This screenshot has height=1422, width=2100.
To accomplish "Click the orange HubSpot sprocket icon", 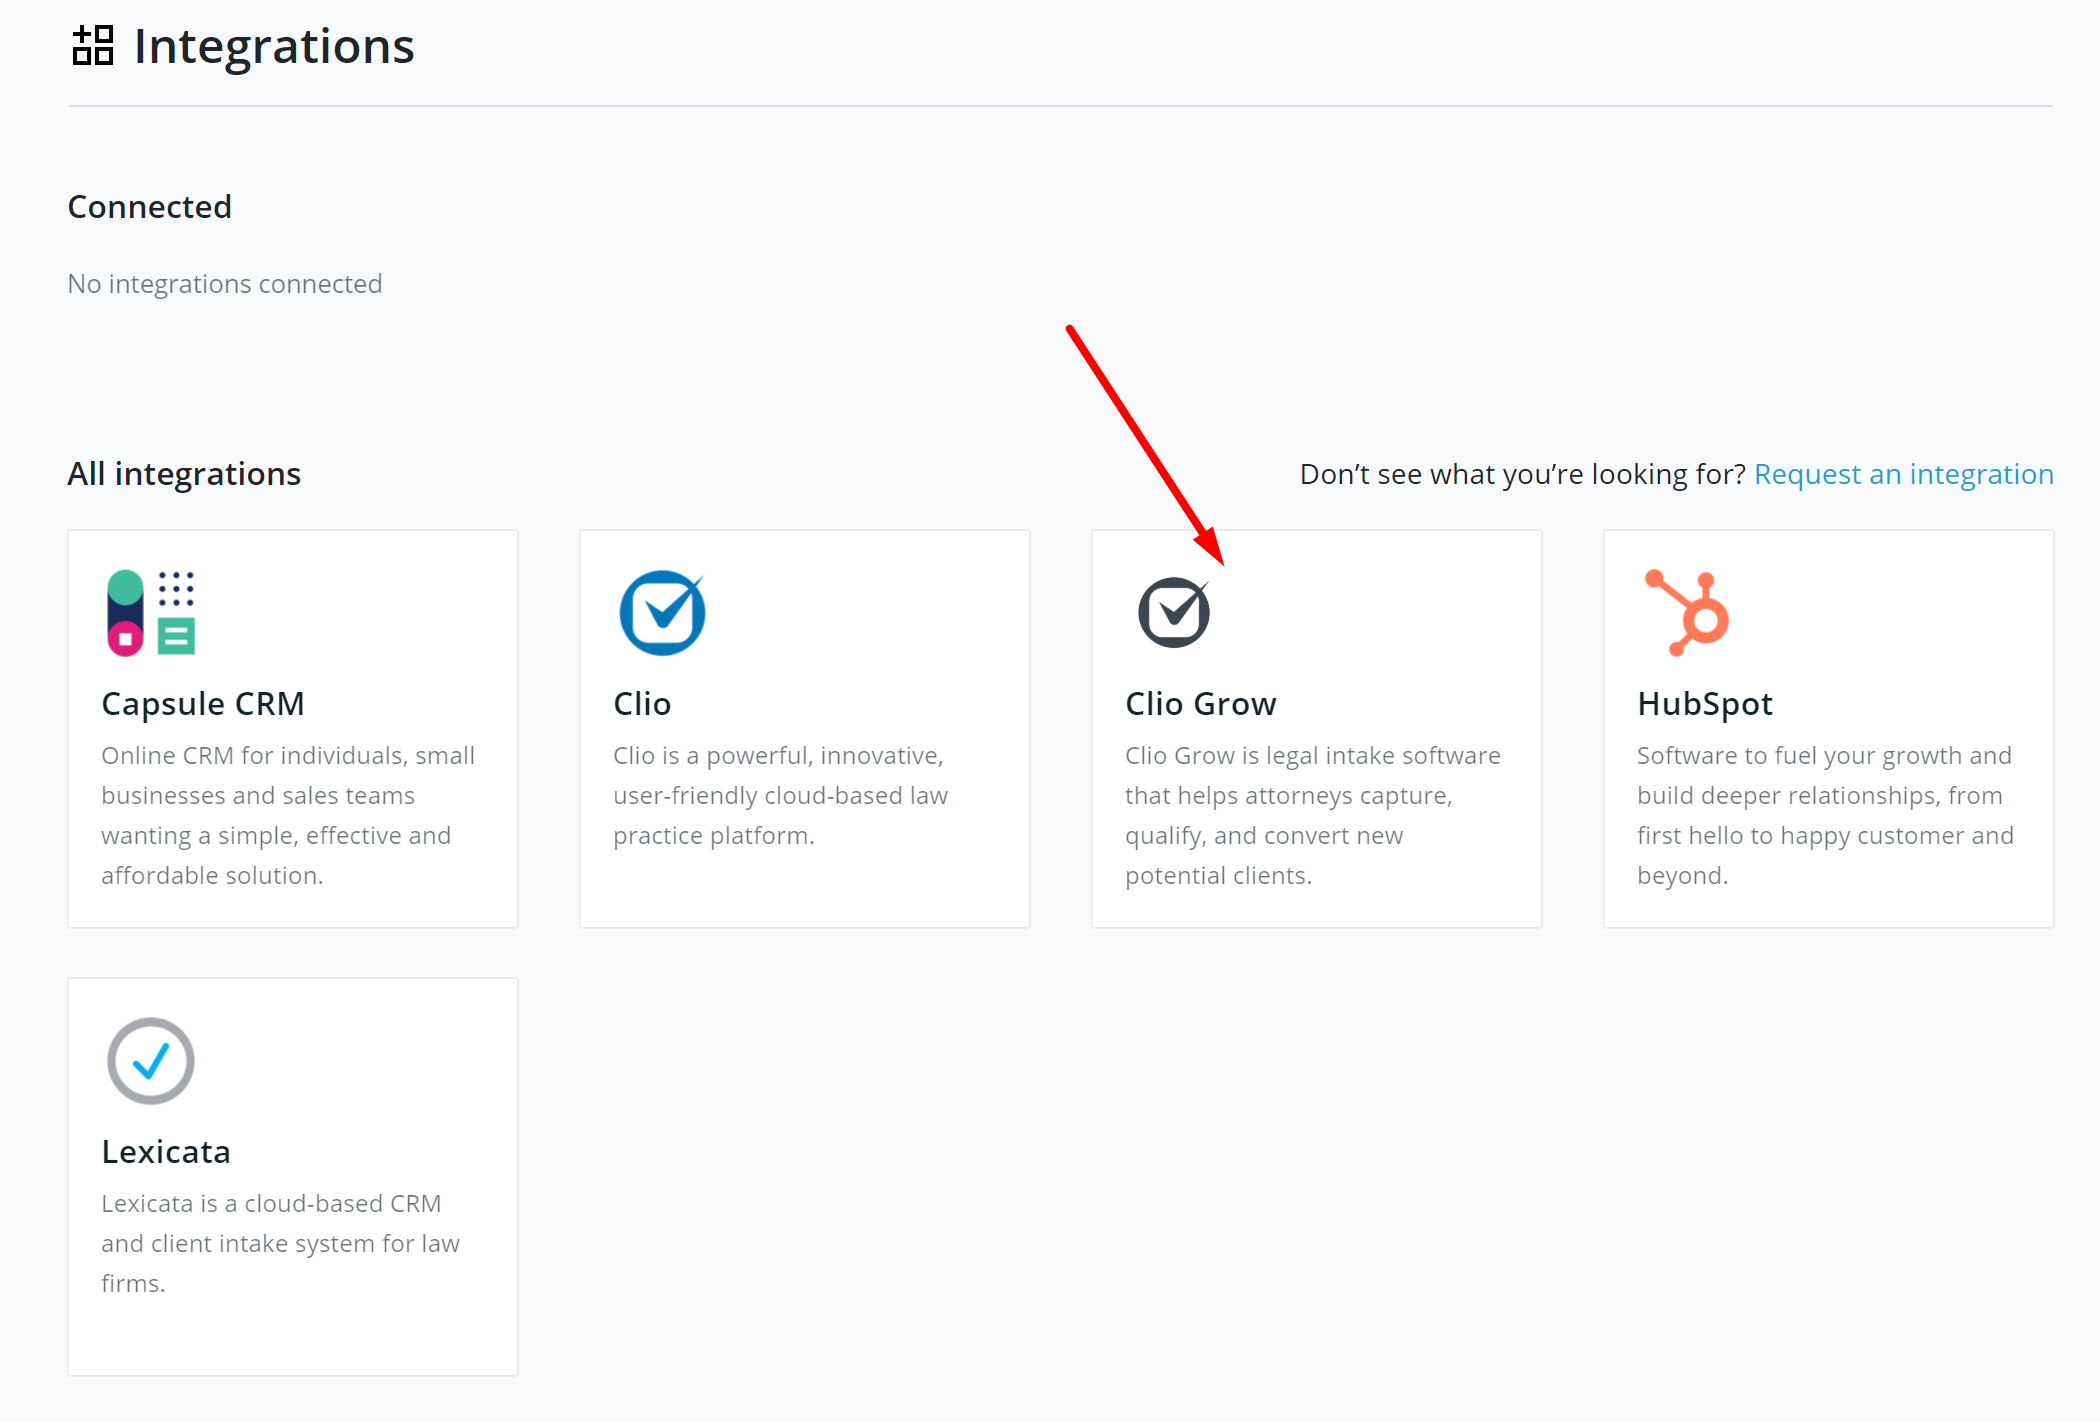I will (1686, 613).
